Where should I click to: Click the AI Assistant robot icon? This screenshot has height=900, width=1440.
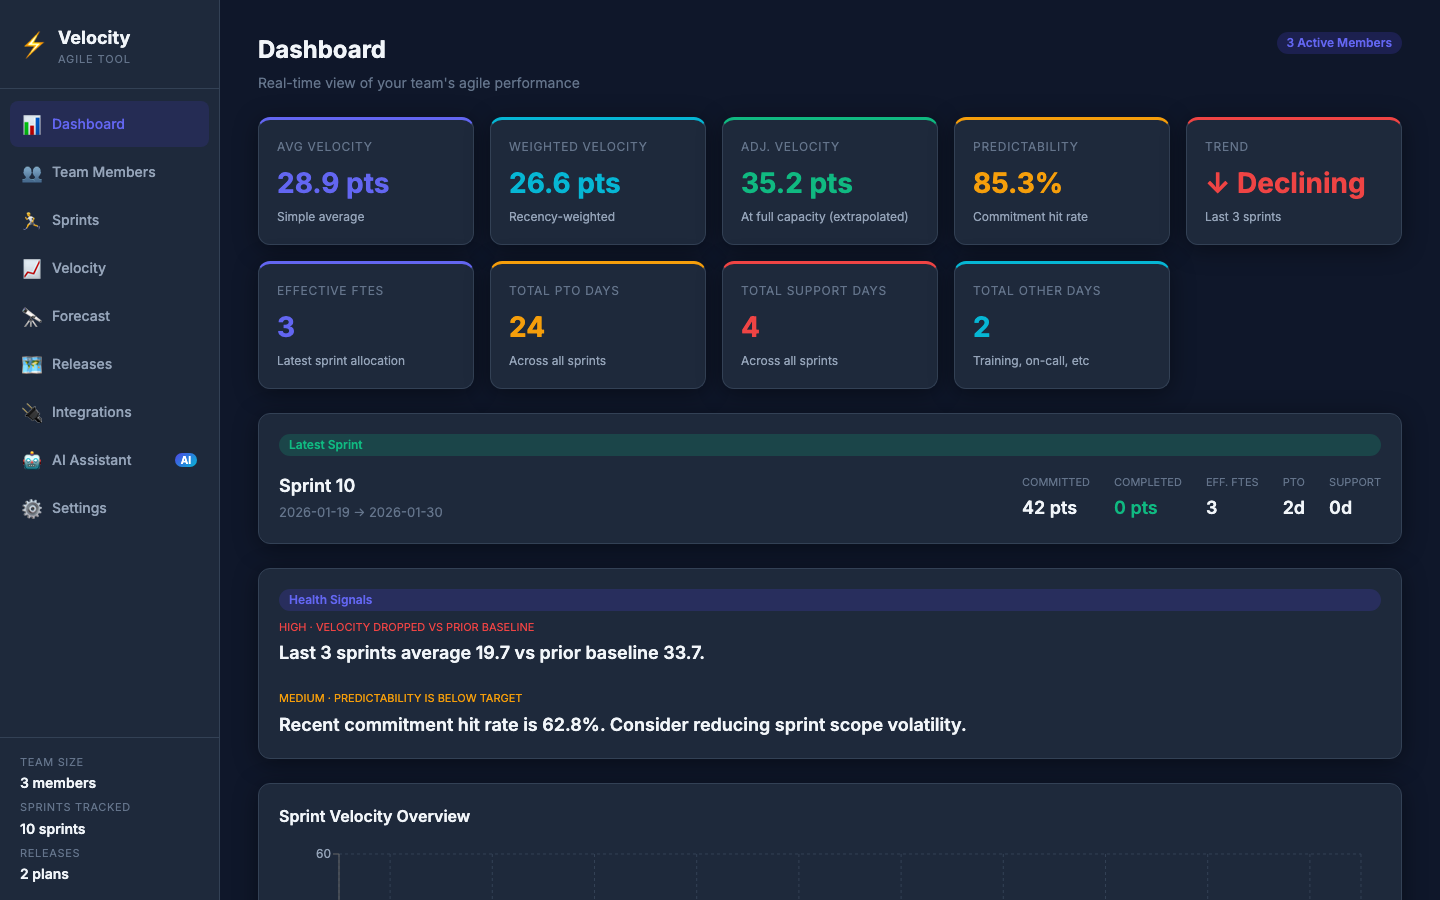[x=32, y=461]
